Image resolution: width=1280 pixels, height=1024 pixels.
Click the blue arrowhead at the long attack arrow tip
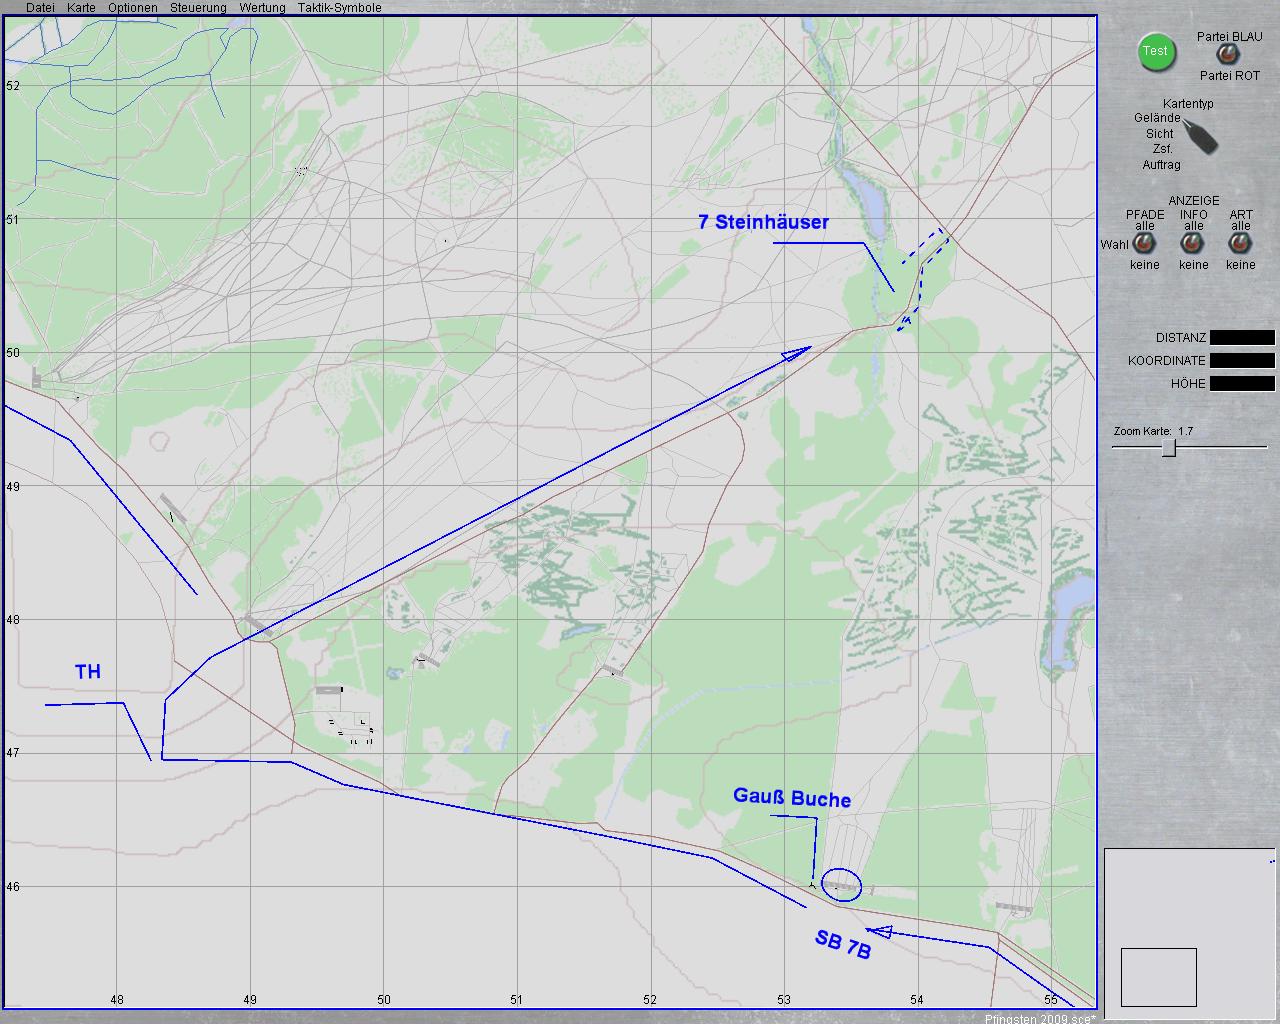pyautogui.click(x=798, y=352)
